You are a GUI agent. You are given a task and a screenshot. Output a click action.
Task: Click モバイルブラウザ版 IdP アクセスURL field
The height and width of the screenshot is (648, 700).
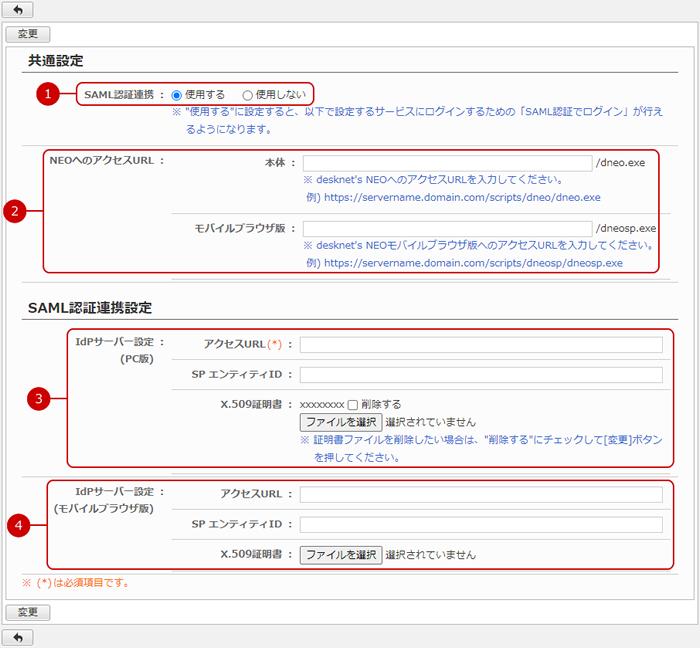coord(480,494)
